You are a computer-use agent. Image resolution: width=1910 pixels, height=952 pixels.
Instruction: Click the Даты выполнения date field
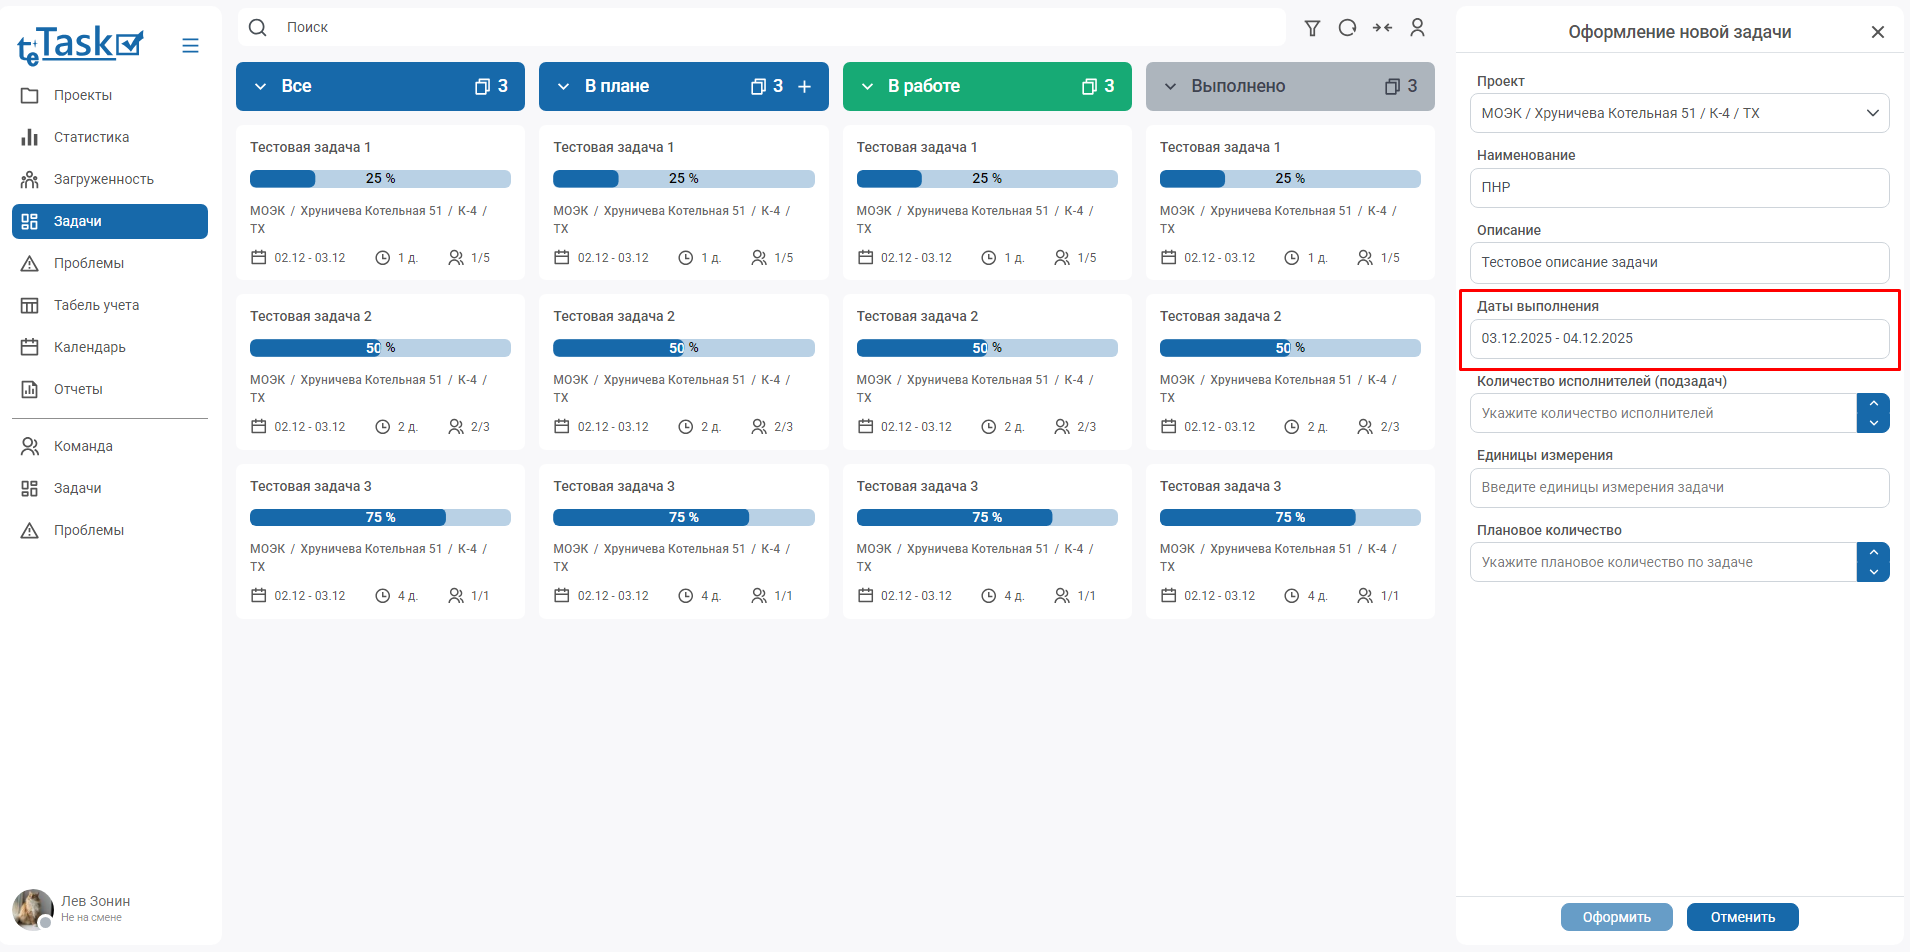click(x=1679, y=339)
